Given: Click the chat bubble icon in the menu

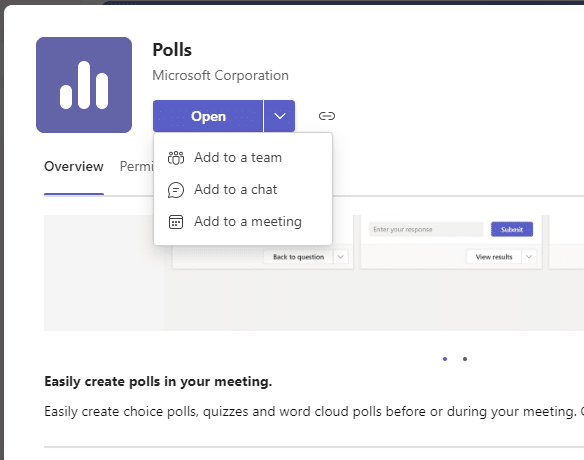Looking at the screenshot, I should click(176, 190).
